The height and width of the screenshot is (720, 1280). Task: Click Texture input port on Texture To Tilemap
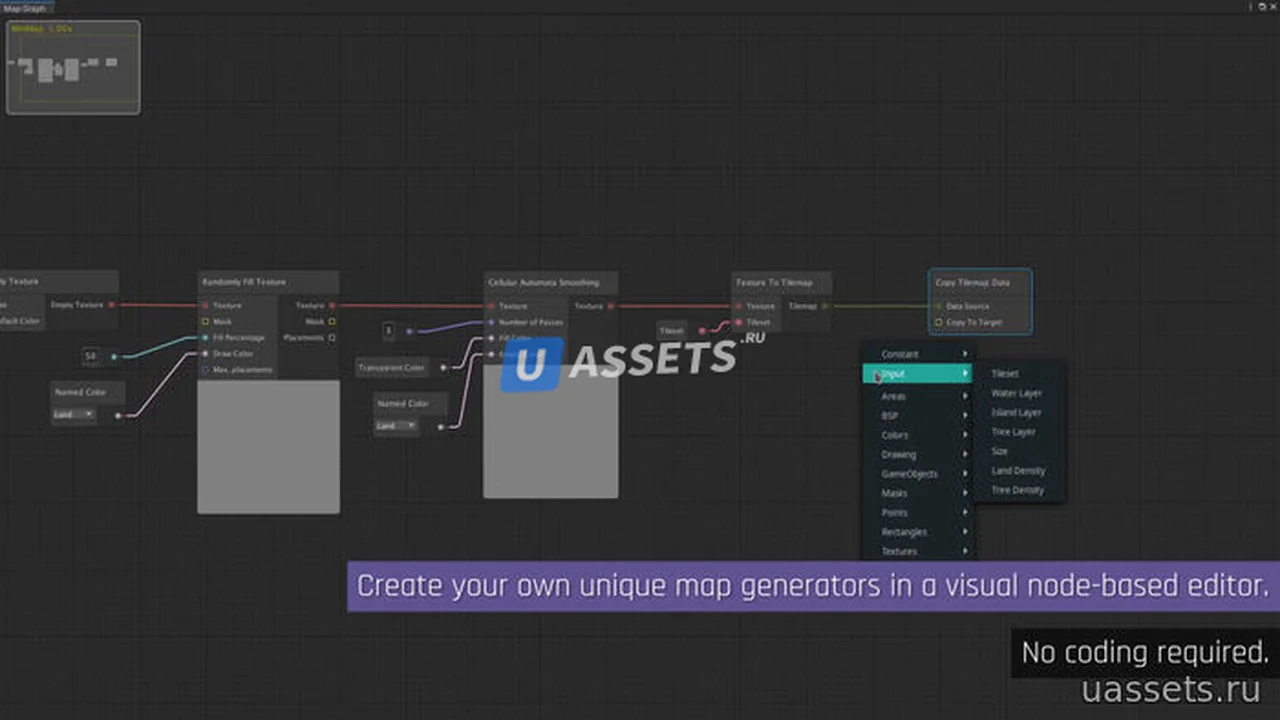click(x=739, y=306)
